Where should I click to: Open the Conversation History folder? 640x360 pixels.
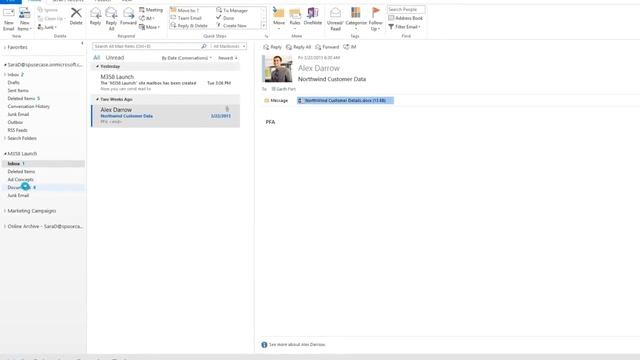tap(29, 107)
